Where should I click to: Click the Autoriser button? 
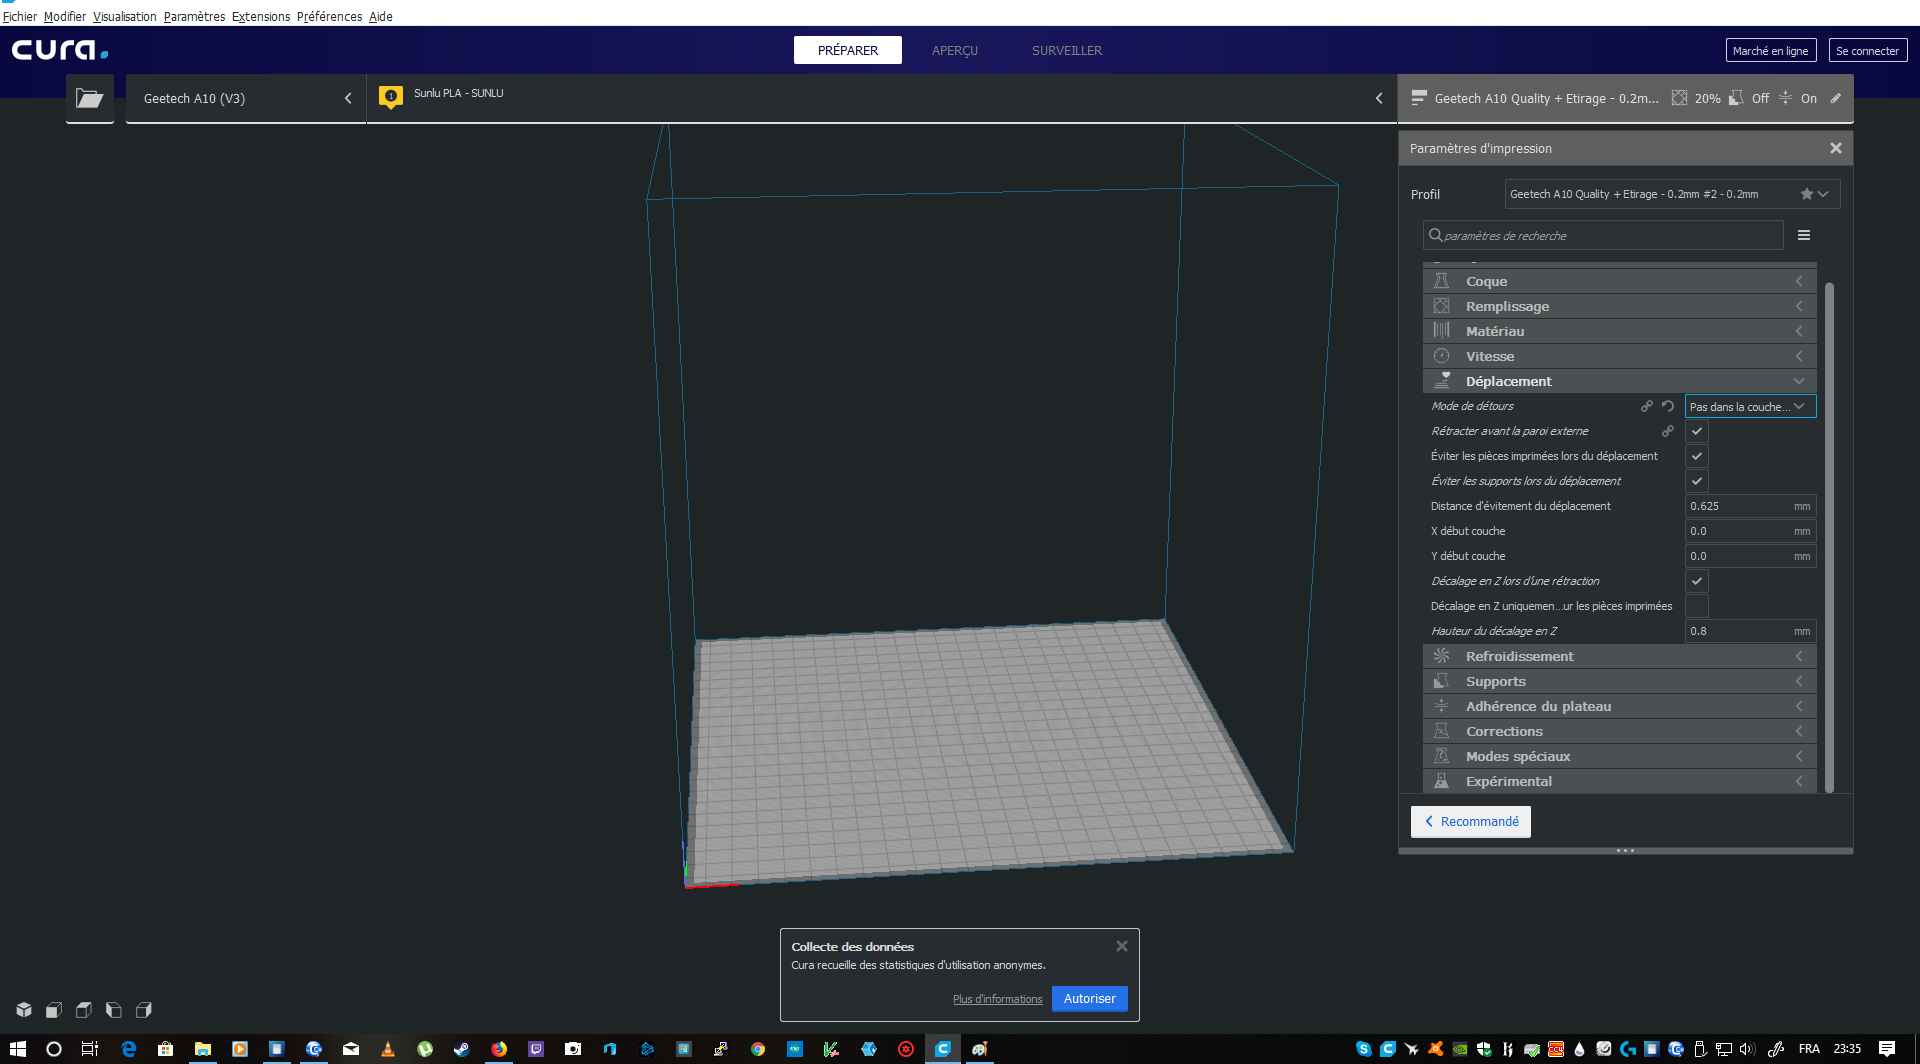(1090, 998)
